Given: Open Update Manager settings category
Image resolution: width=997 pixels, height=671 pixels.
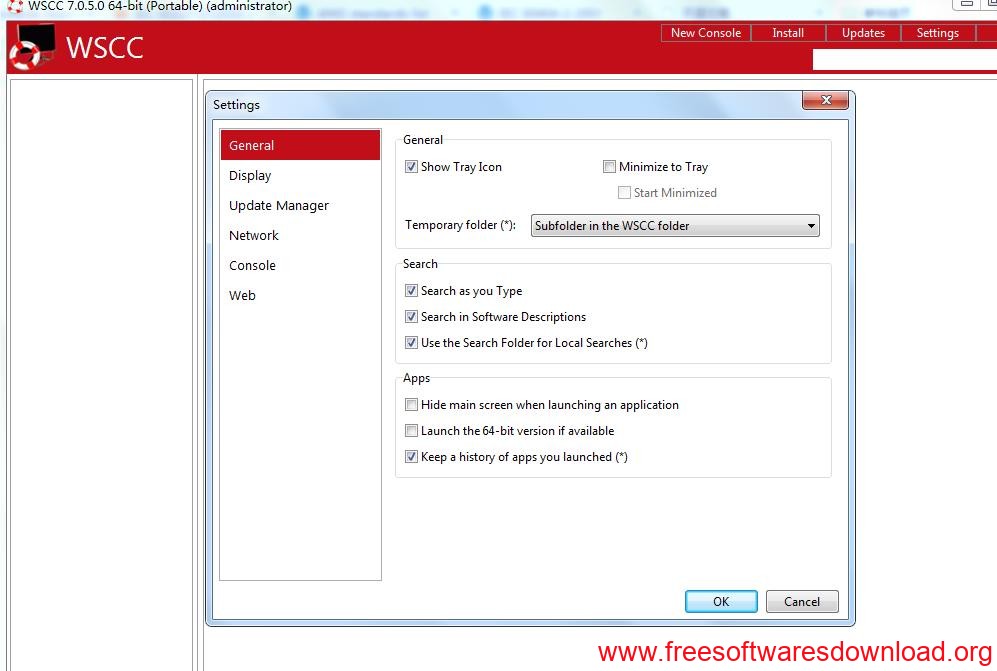Looking at the screenshot, I should [x=300, y=205].
